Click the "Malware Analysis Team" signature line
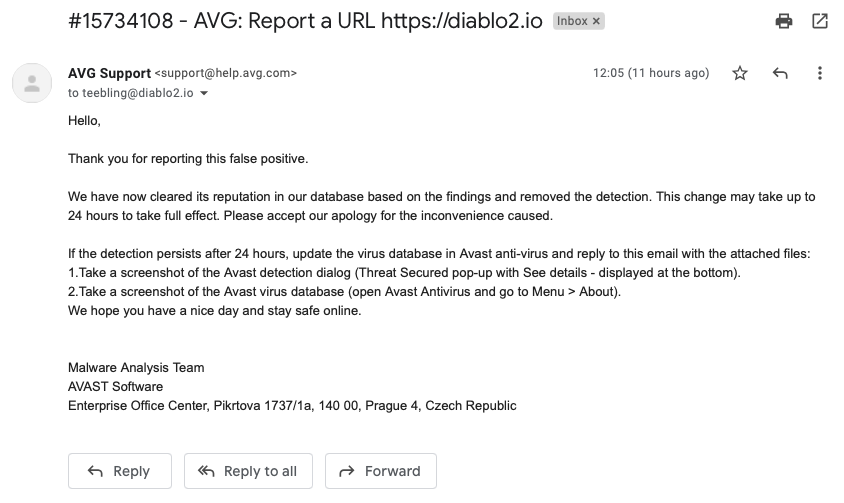This screenshot has height=503, width=844. pyautogui.click(x=136, y=367)
